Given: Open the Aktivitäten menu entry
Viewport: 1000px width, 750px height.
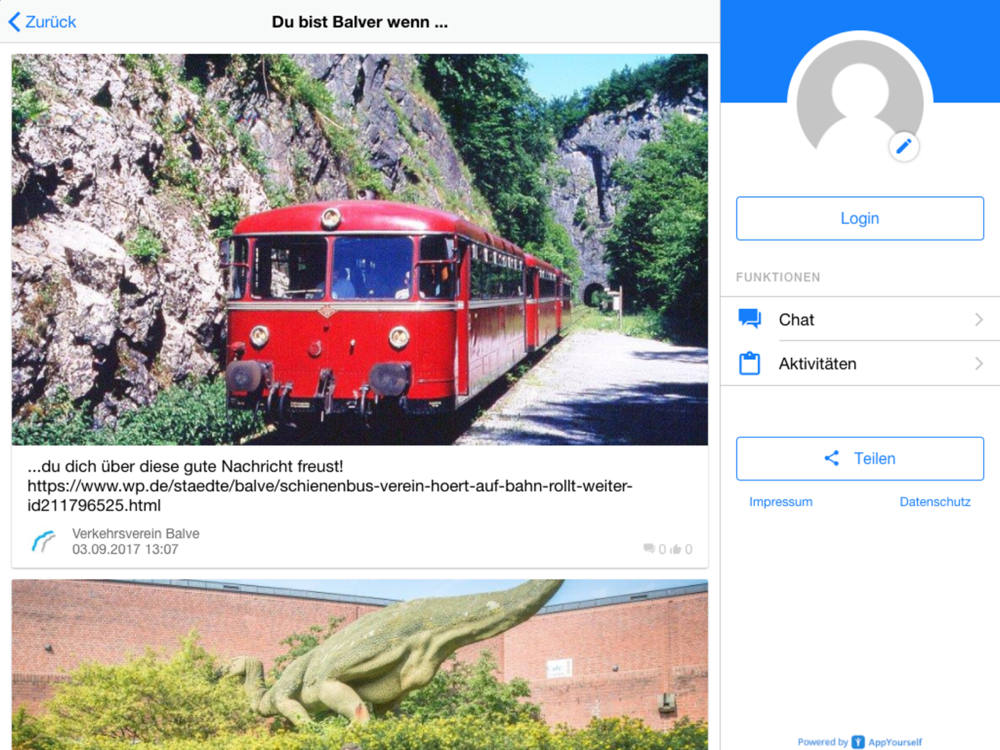Looking at the screenshot, I should [860, 364].
